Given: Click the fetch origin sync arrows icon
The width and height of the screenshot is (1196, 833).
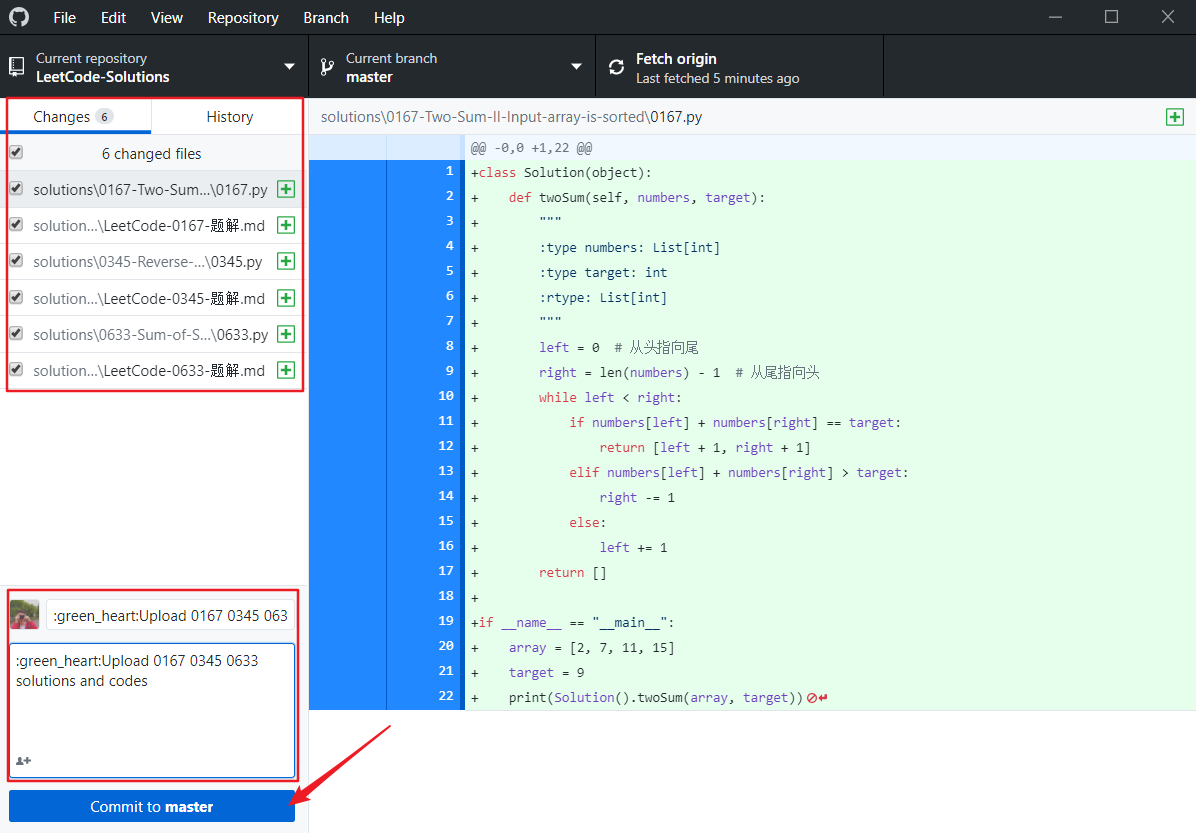Looking at the screenshot, I should pos(616,68).
